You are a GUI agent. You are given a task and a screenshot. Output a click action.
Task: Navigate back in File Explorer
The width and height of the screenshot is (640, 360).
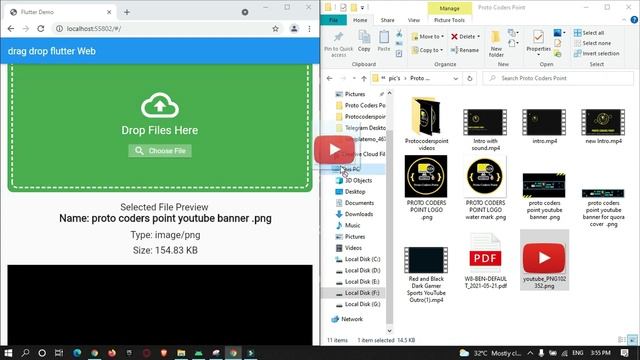(330, 78)
